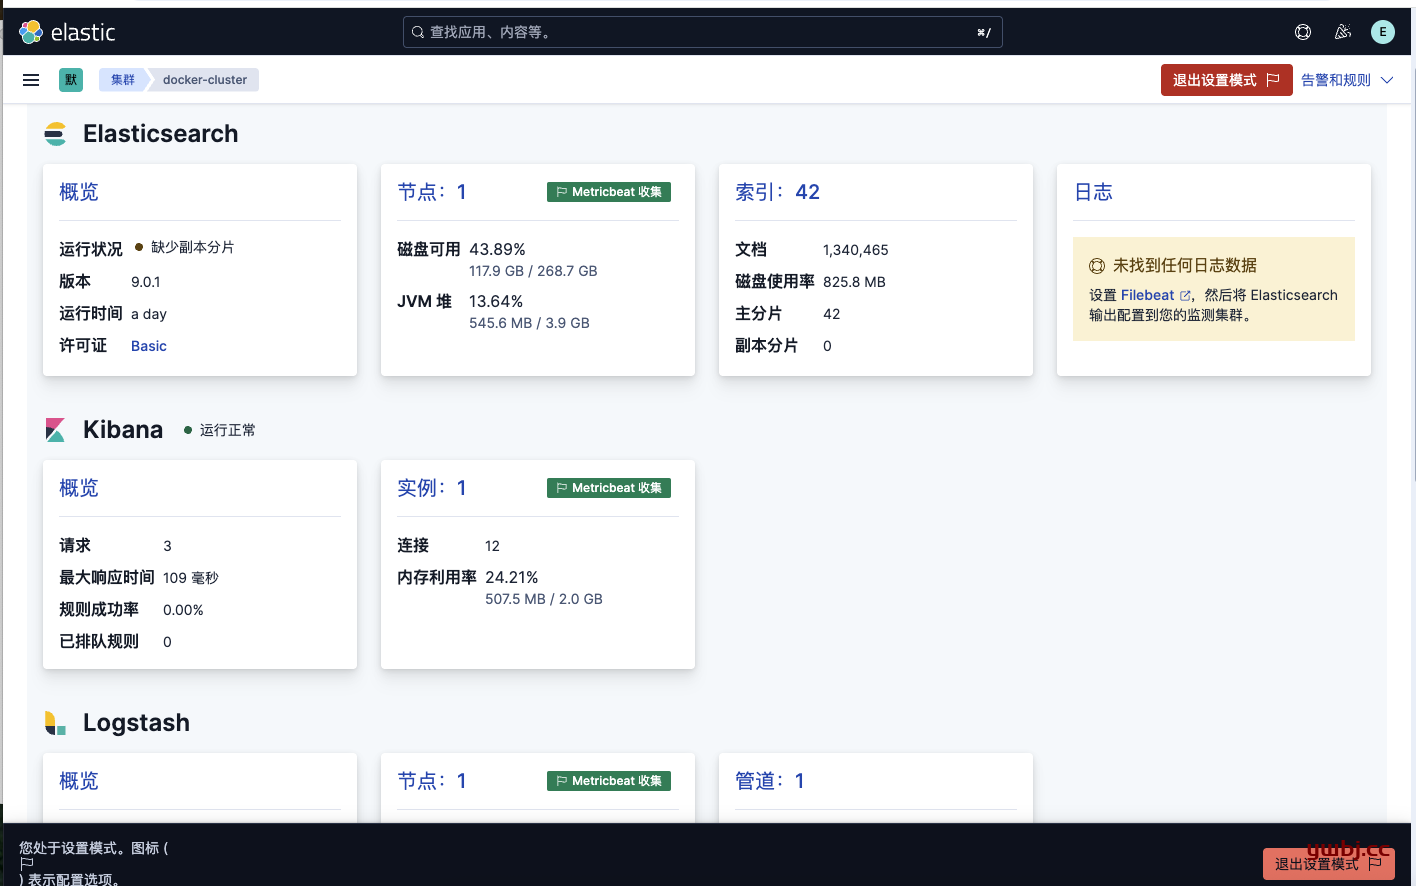The width and height of the screenshot is (1416, 886).
Task: Click the lifebuoy icon in the logs callout
Action: click(1097, 266)
